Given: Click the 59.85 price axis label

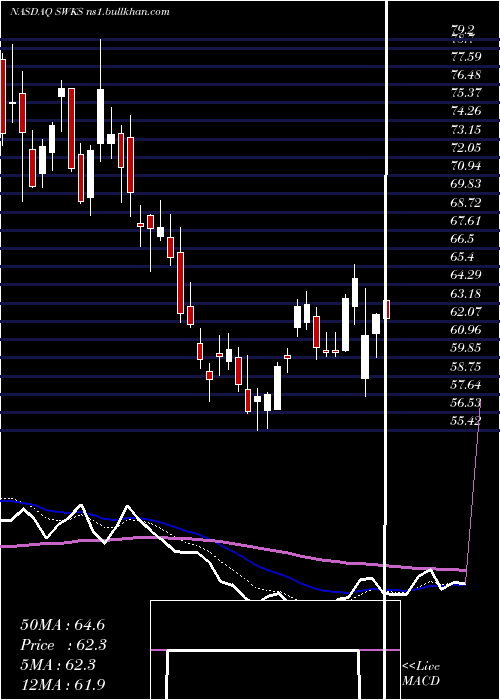Looking at the screenshot, I should [466, 348].
